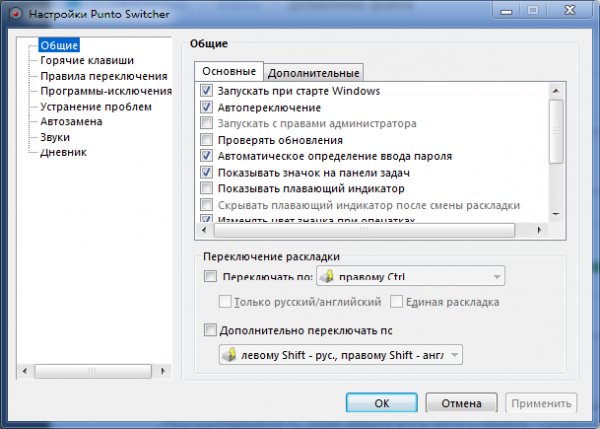Click the lightning icon in Shift layout dropdown

(230, 354)
